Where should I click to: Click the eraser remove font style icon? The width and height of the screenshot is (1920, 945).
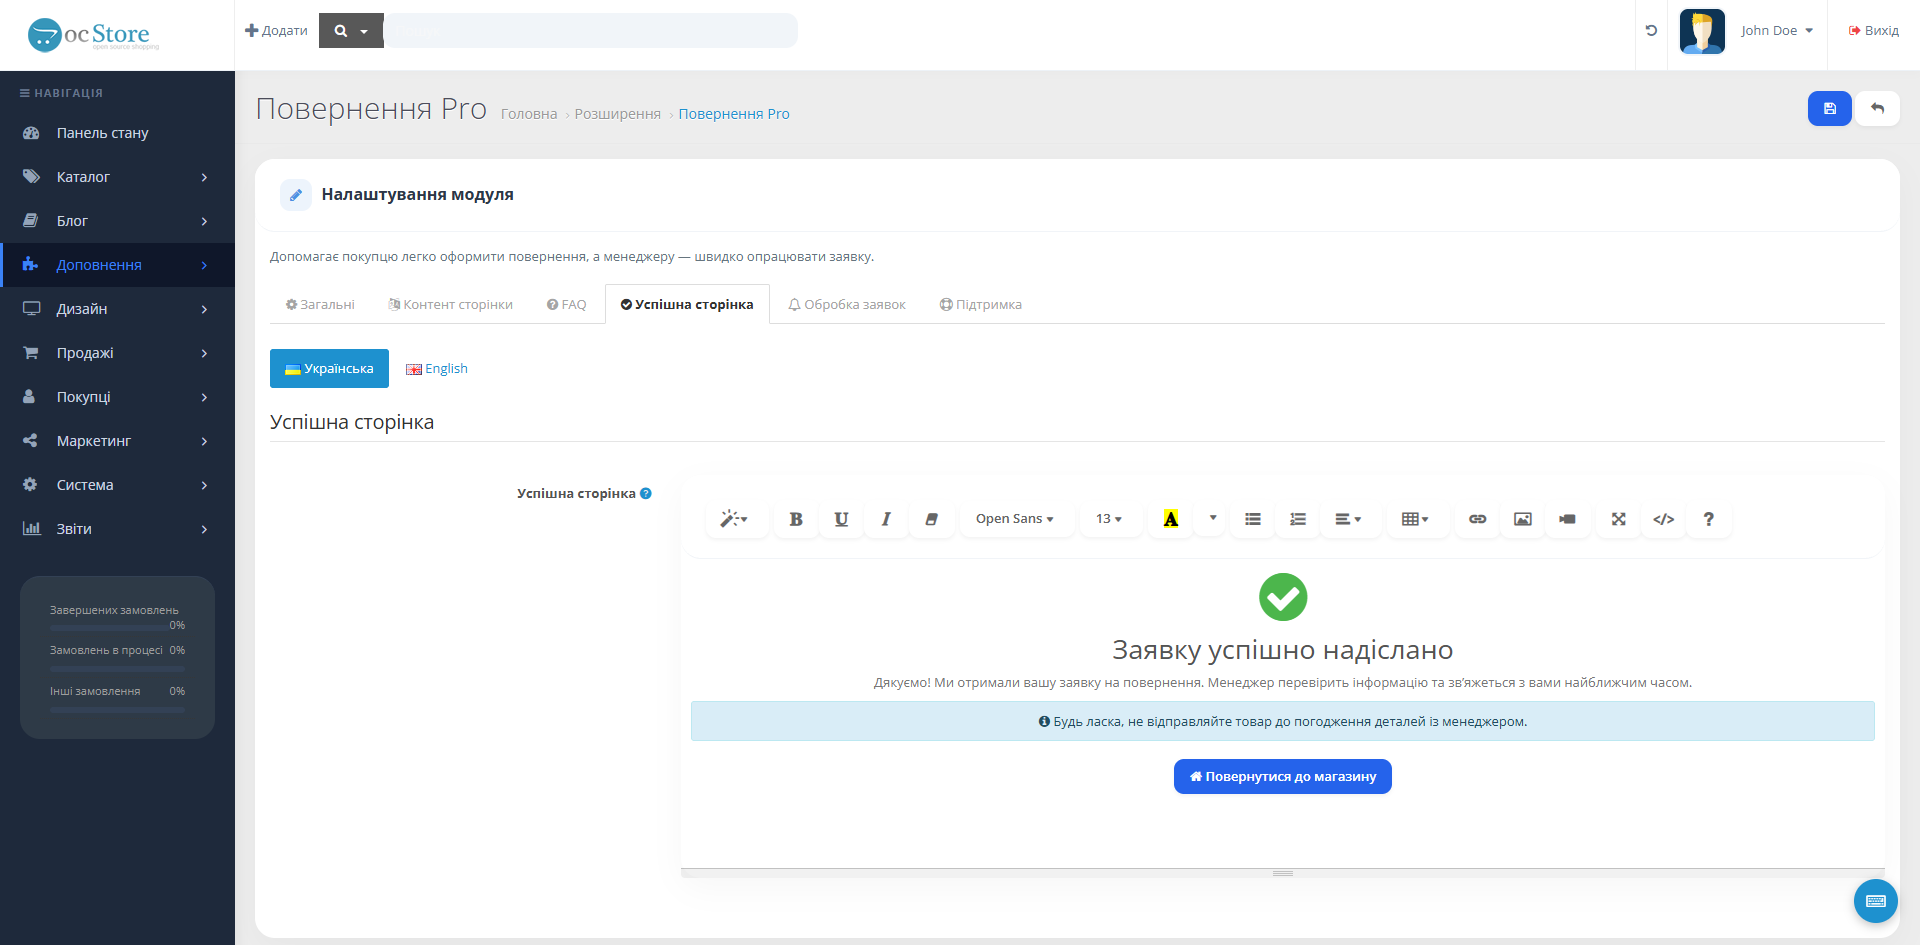point(931,519)
